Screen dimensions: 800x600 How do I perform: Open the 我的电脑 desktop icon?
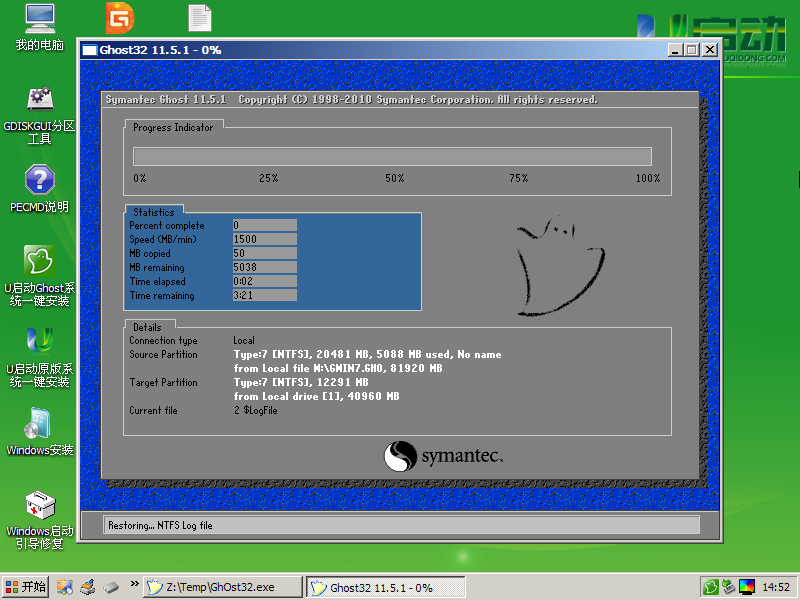[40, 27]
